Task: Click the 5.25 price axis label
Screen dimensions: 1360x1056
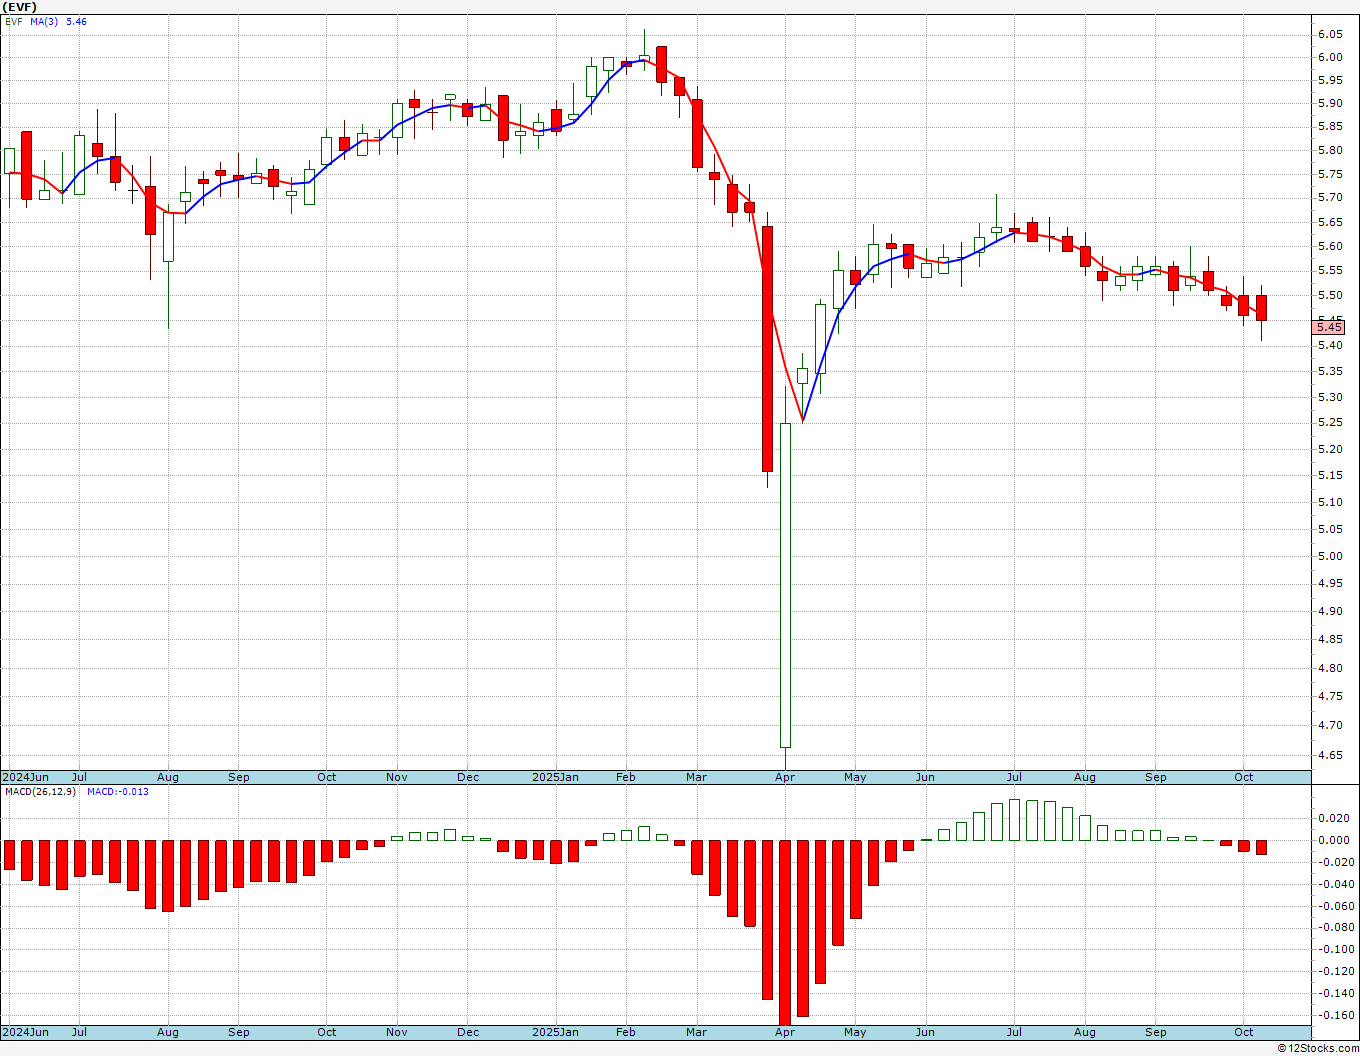Action: (x=1330, y=422)
